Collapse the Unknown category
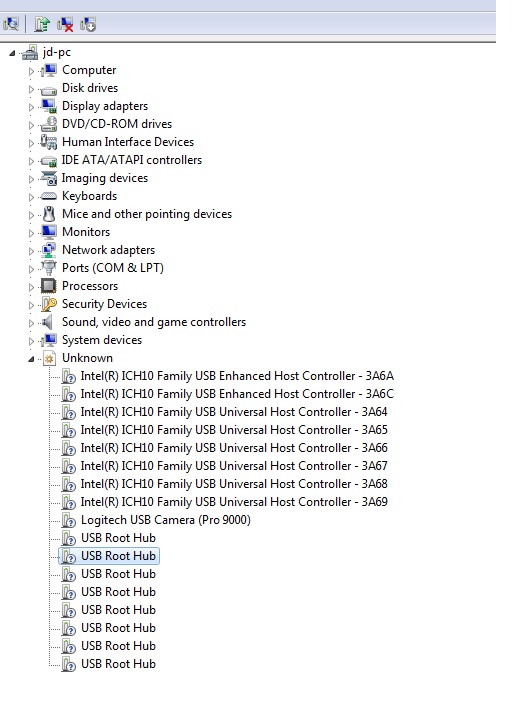530x727 pixels. 31,359
